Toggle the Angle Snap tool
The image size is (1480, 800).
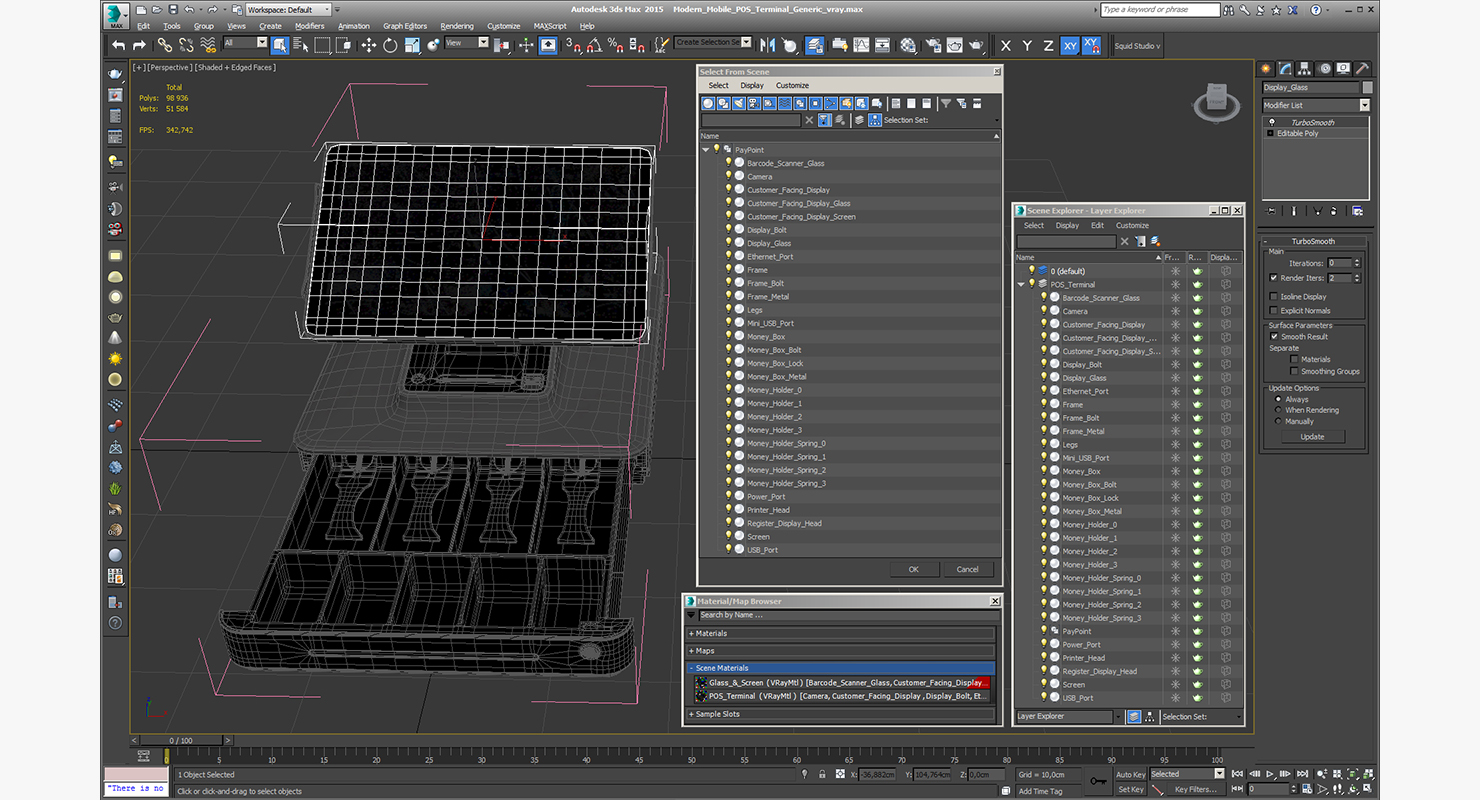(x=594, y=45)
